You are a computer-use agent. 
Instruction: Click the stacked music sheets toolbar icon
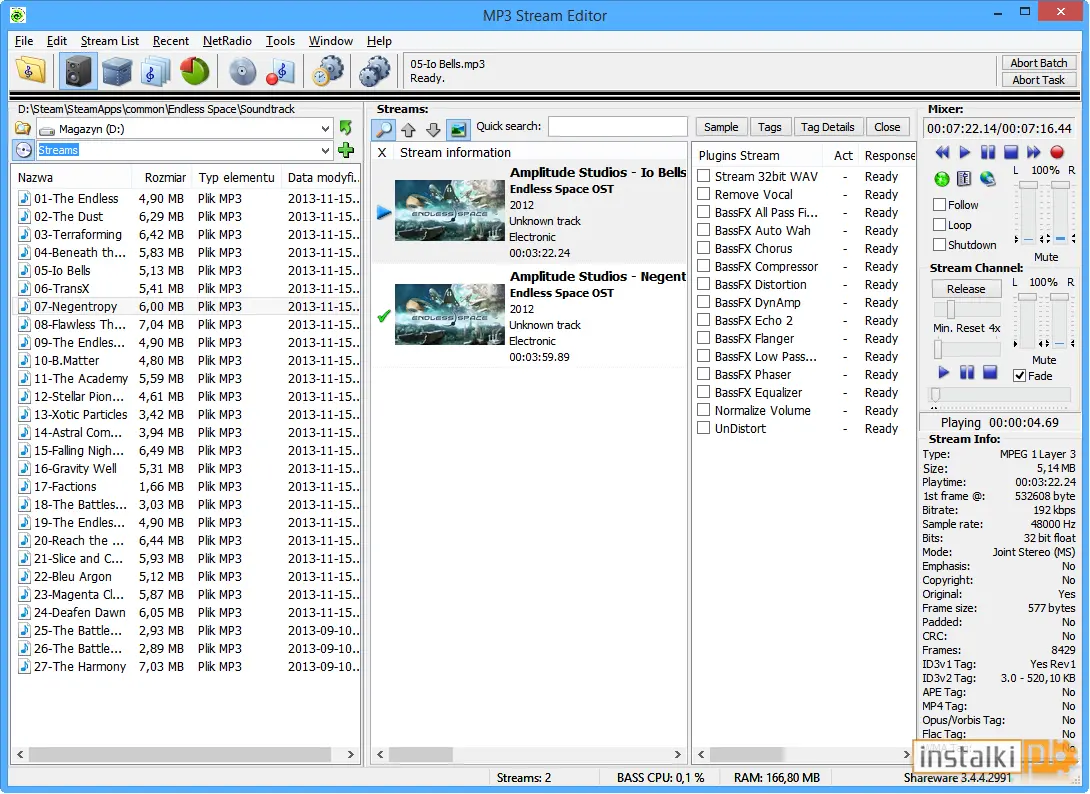[x=155, y=72]
